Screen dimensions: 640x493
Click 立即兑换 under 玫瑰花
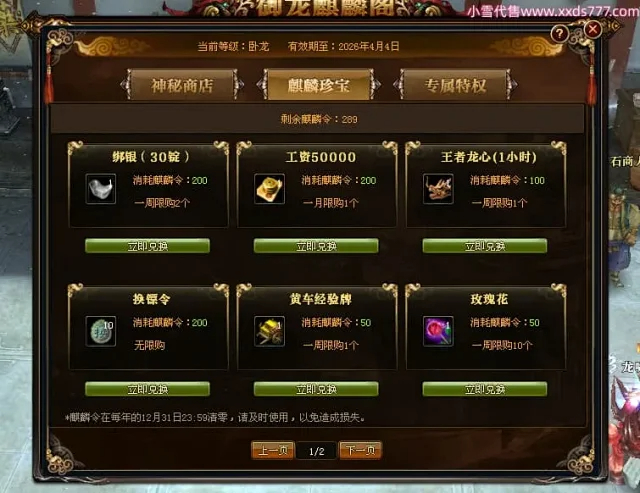(x=485, y=389)
